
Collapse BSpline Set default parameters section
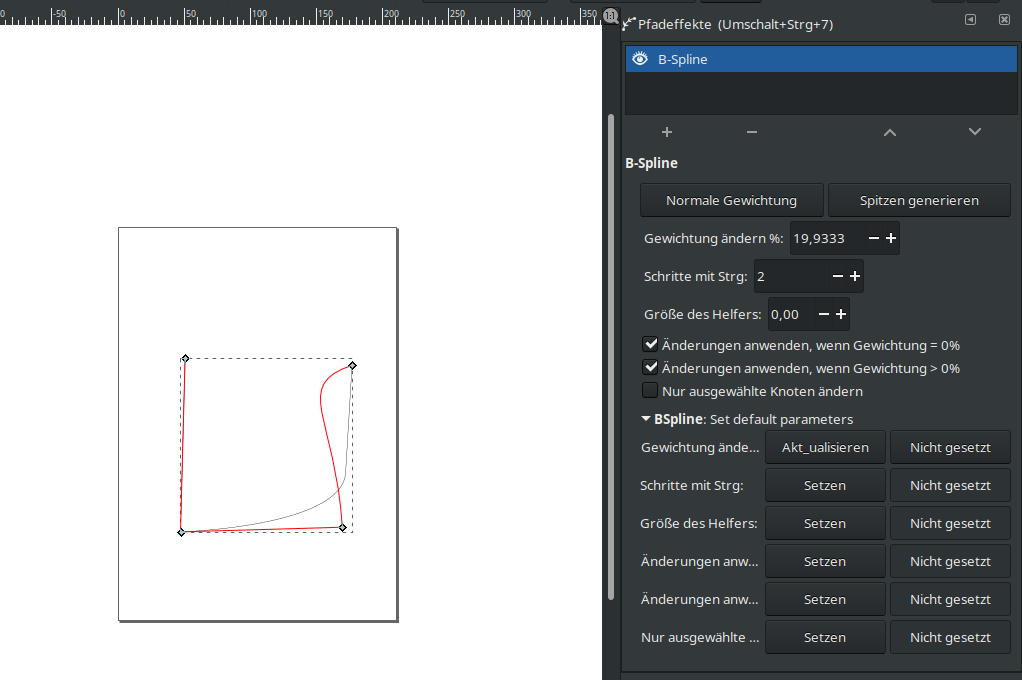click(646, 419)
